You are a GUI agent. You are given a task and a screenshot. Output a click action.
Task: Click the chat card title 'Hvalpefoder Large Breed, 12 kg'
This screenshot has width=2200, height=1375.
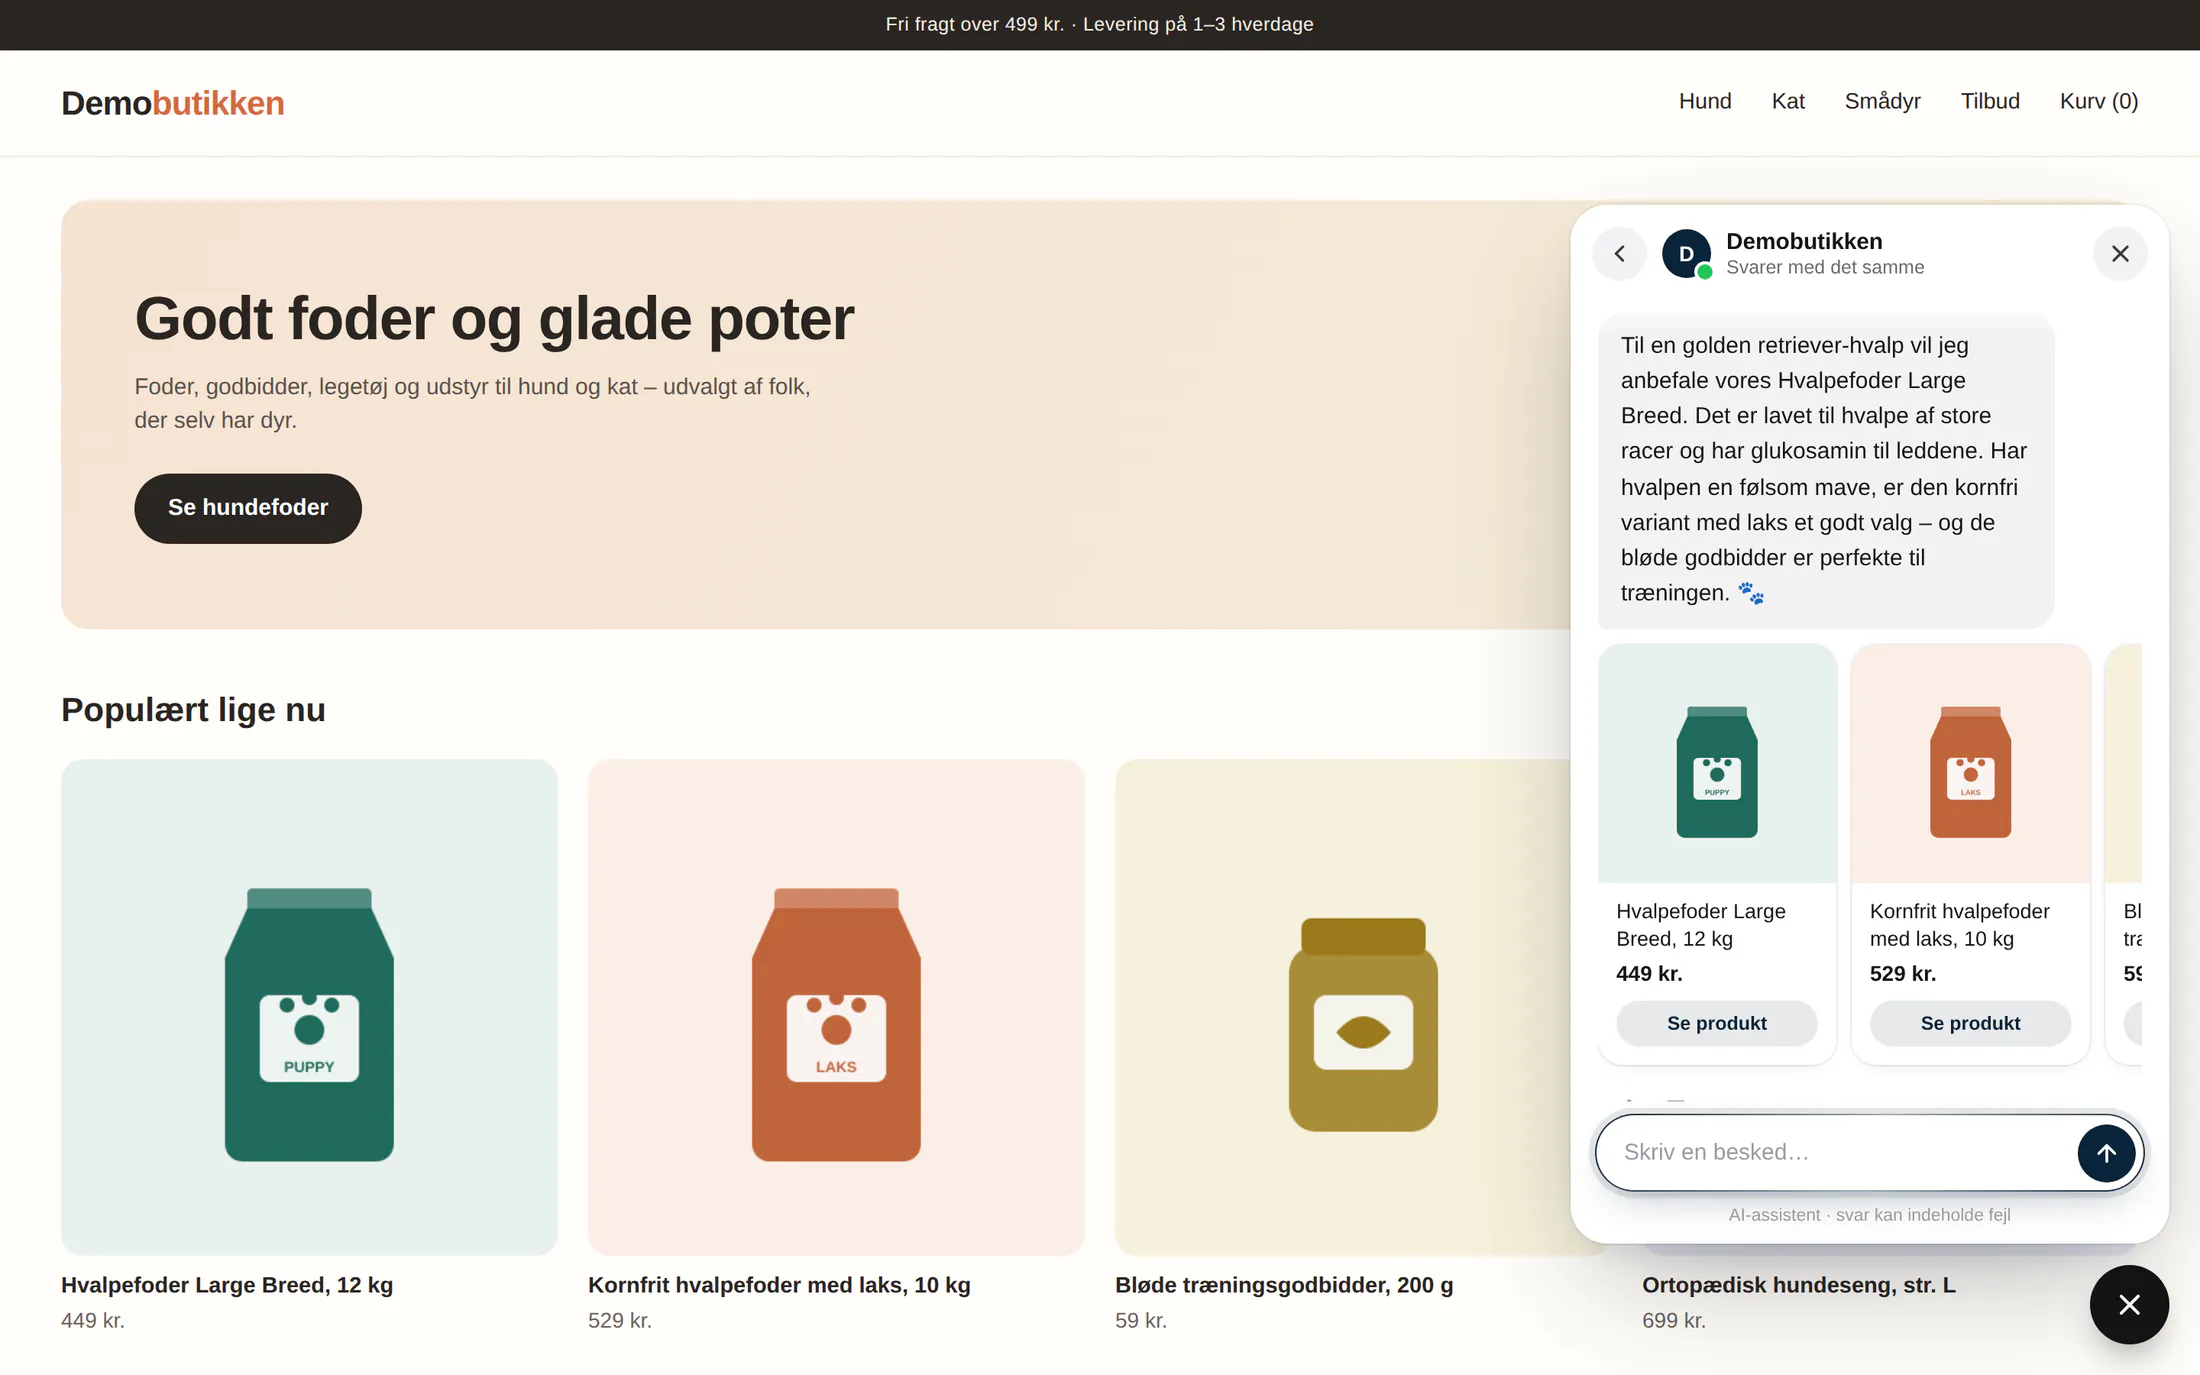coord(1699,925)
